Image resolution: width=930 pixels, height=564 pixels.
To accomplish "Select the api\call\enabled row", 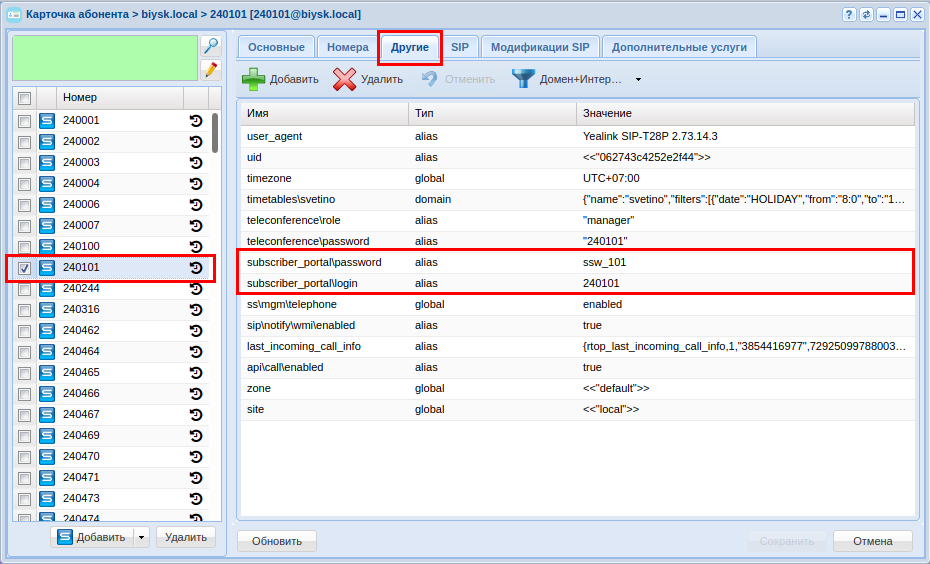I will click(577, 368).
